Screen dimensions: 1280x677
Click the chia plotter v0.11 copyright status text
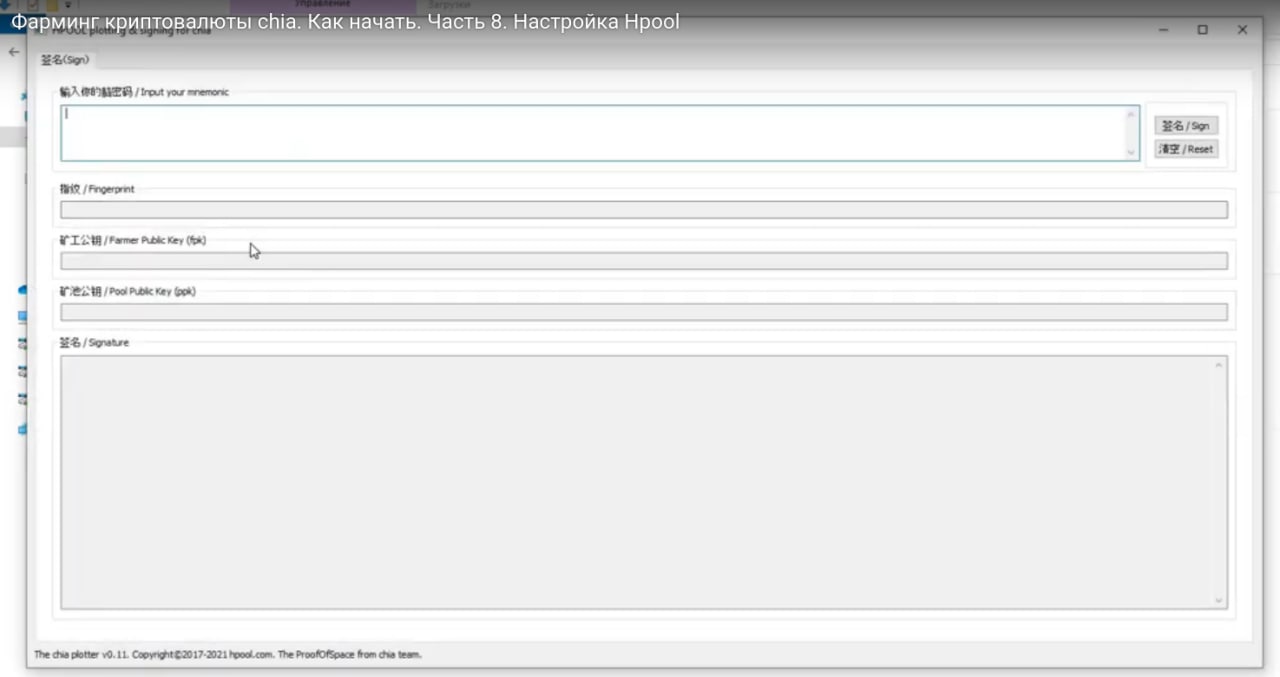tap(228, 655)
